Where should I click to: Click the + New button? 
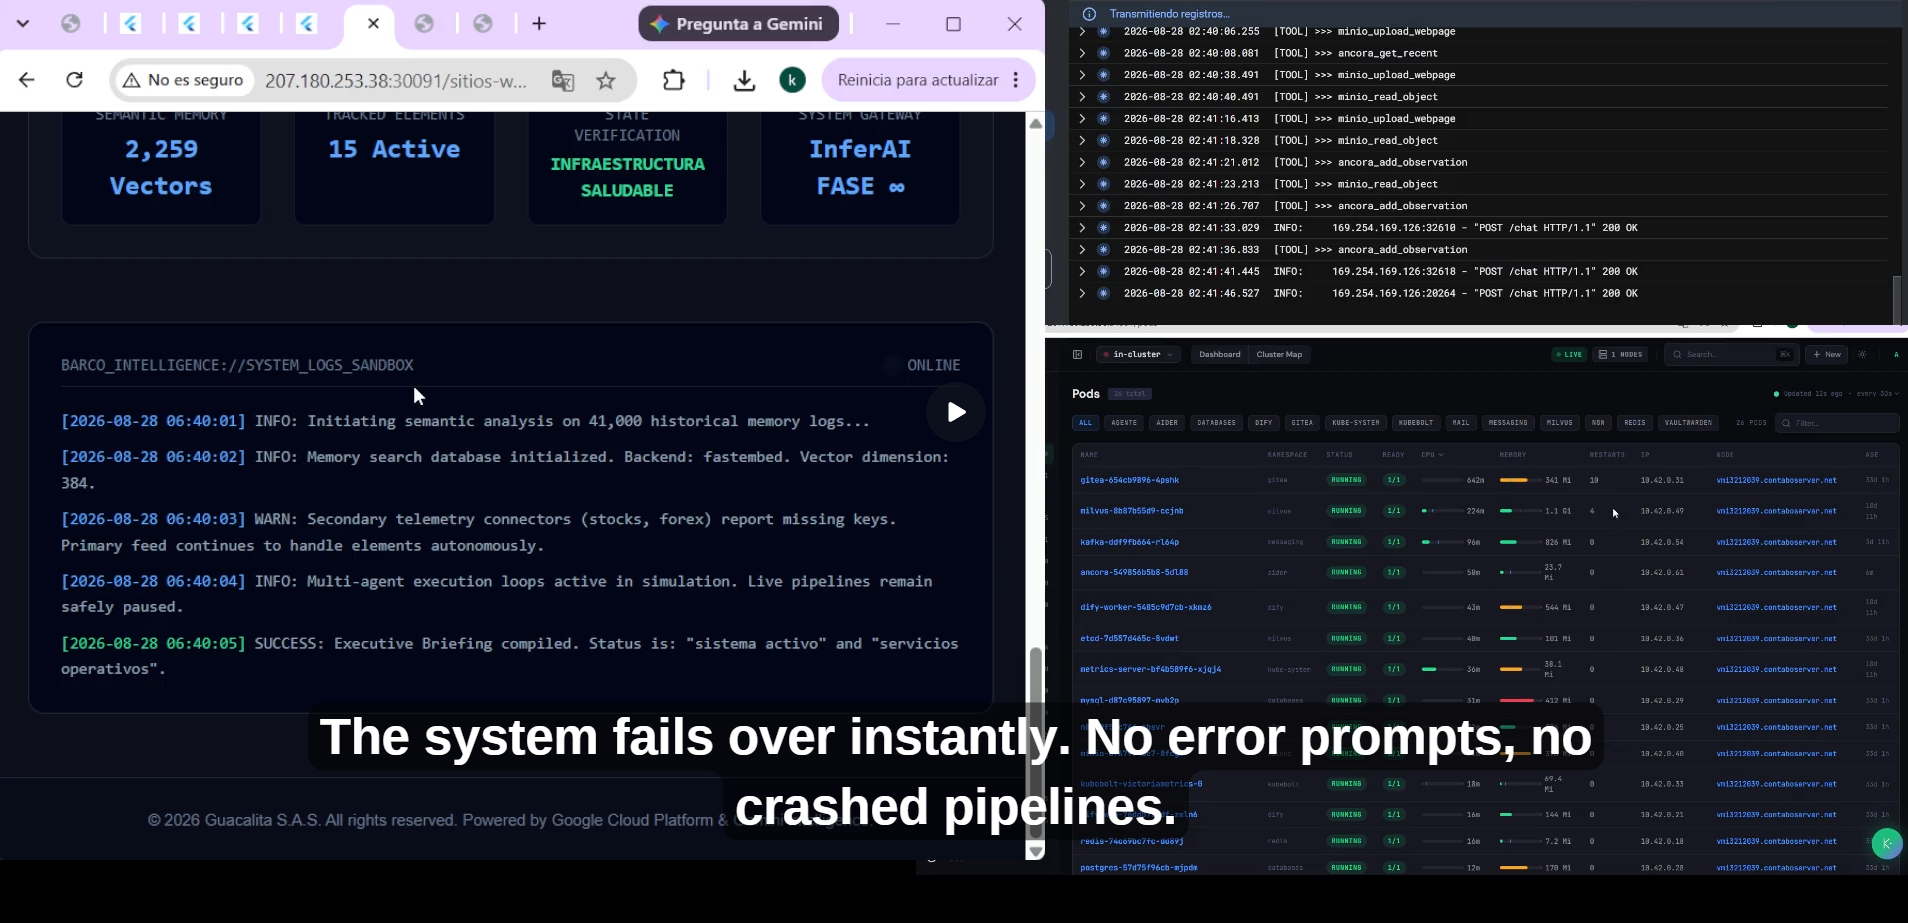click(x=1827, y=354)
